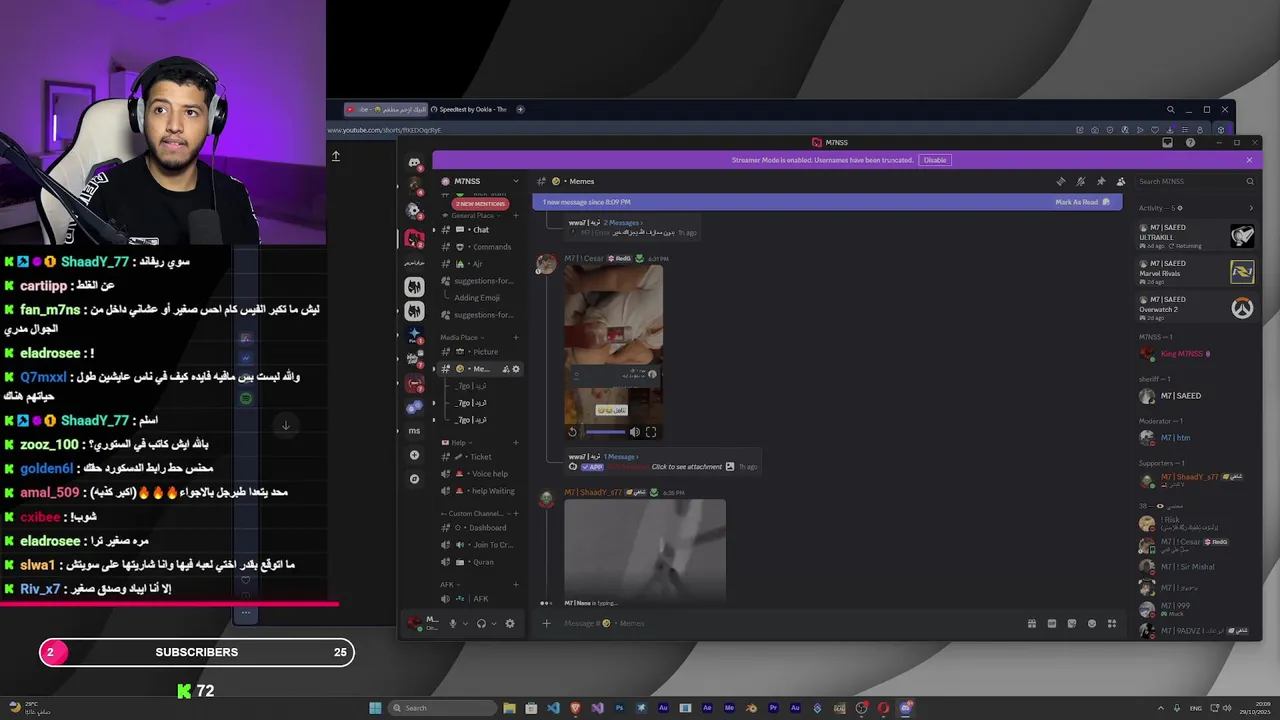1280x720 pixels.
Task: Open the emoji picker in message bar
Action: pyautogui.click(x=1092, y=623)
